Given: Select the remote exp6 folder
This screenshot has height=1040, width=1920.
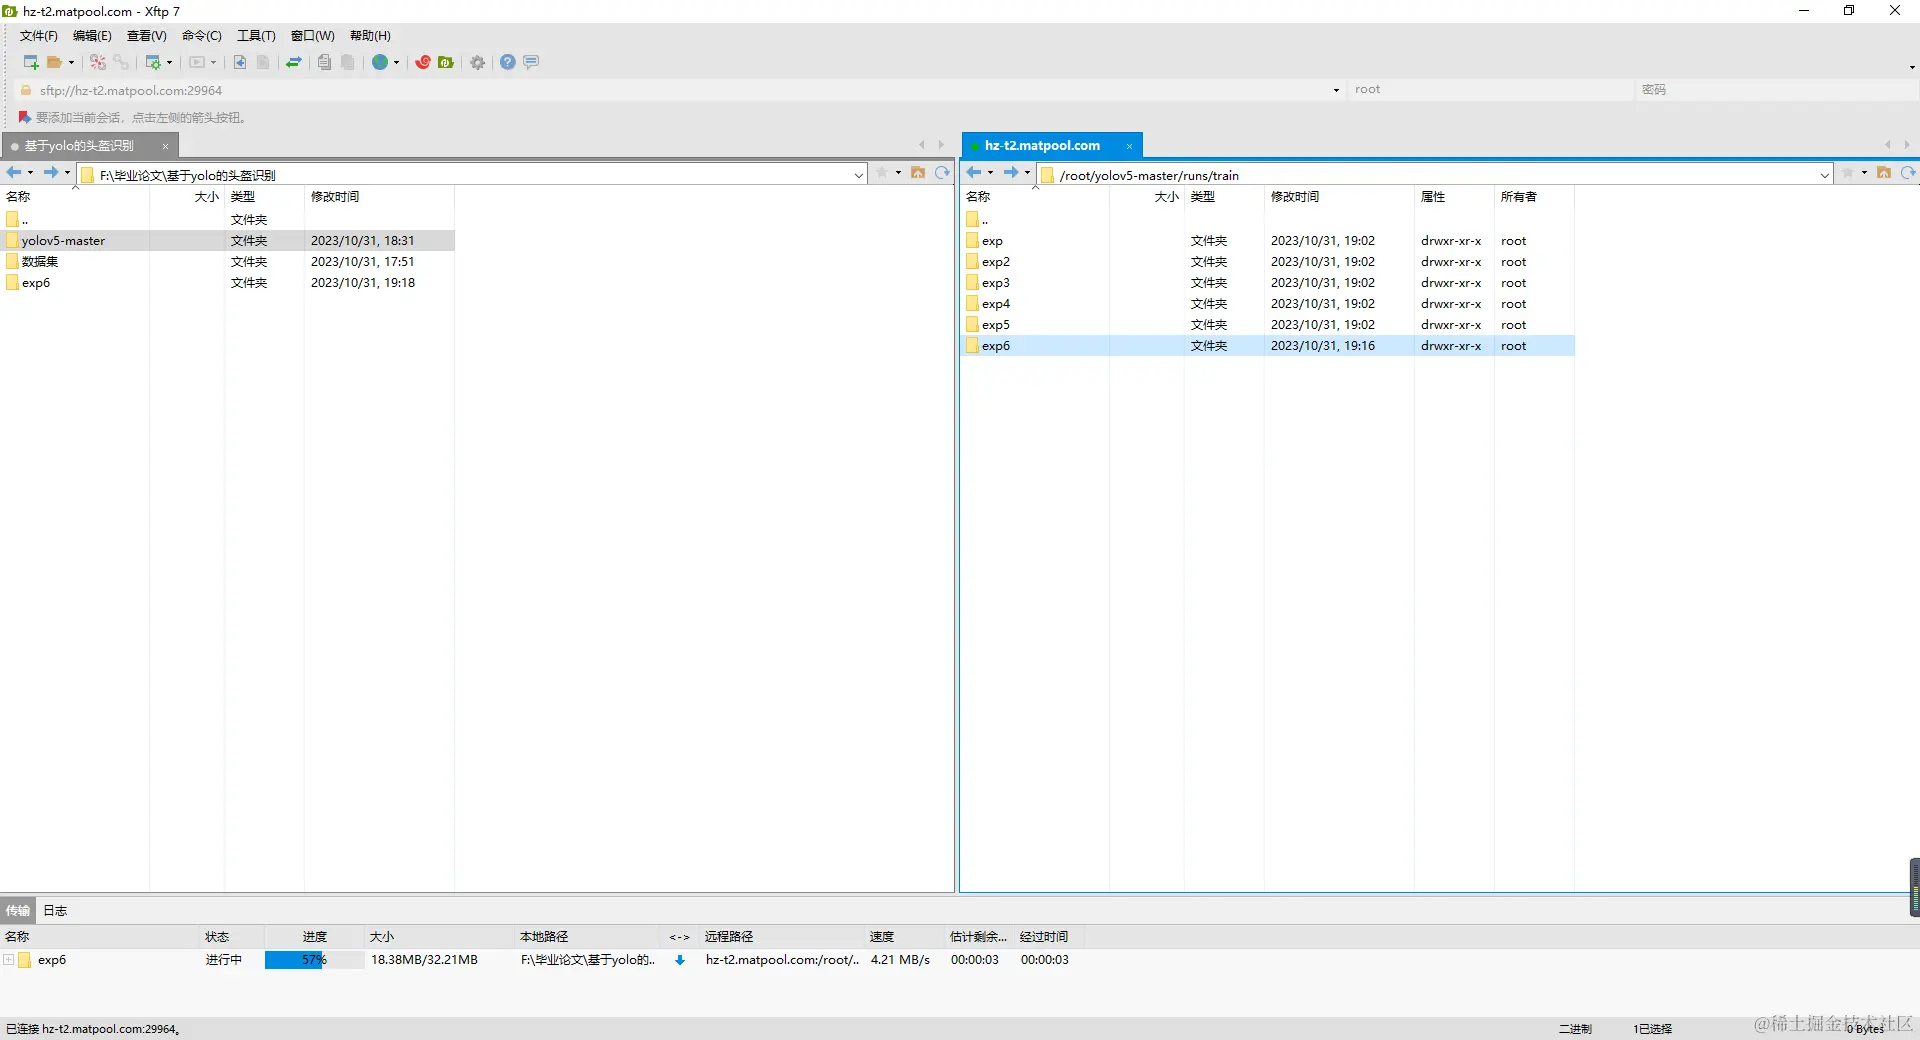Looking at the screenshot, I should pyautogui.click(x=1268, y=346).
